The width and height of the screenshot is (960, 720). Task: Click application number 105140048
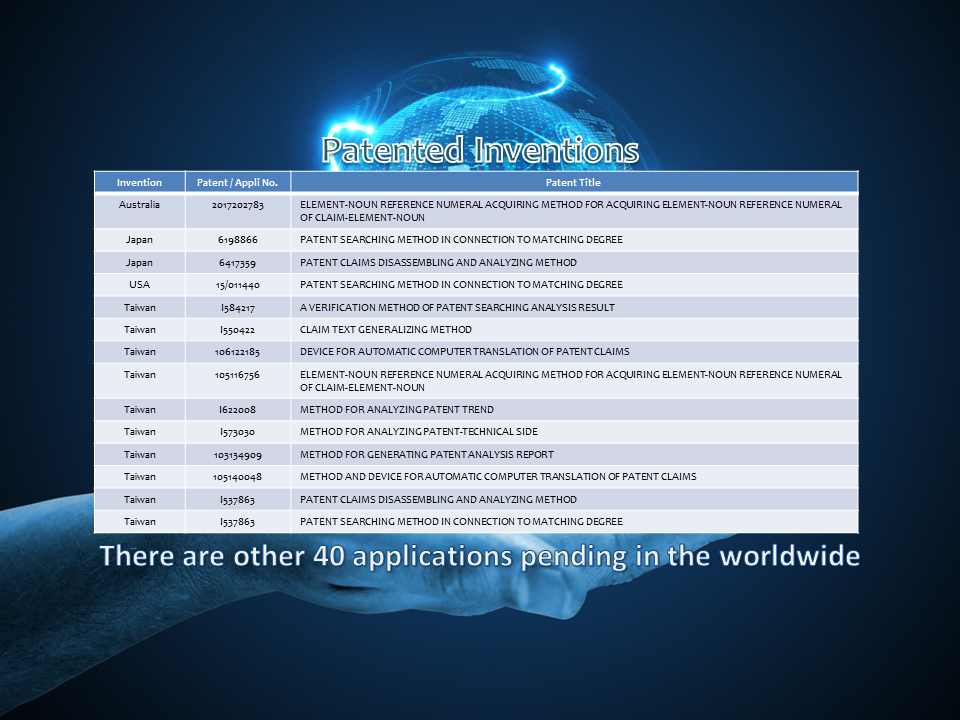(238, 477)
